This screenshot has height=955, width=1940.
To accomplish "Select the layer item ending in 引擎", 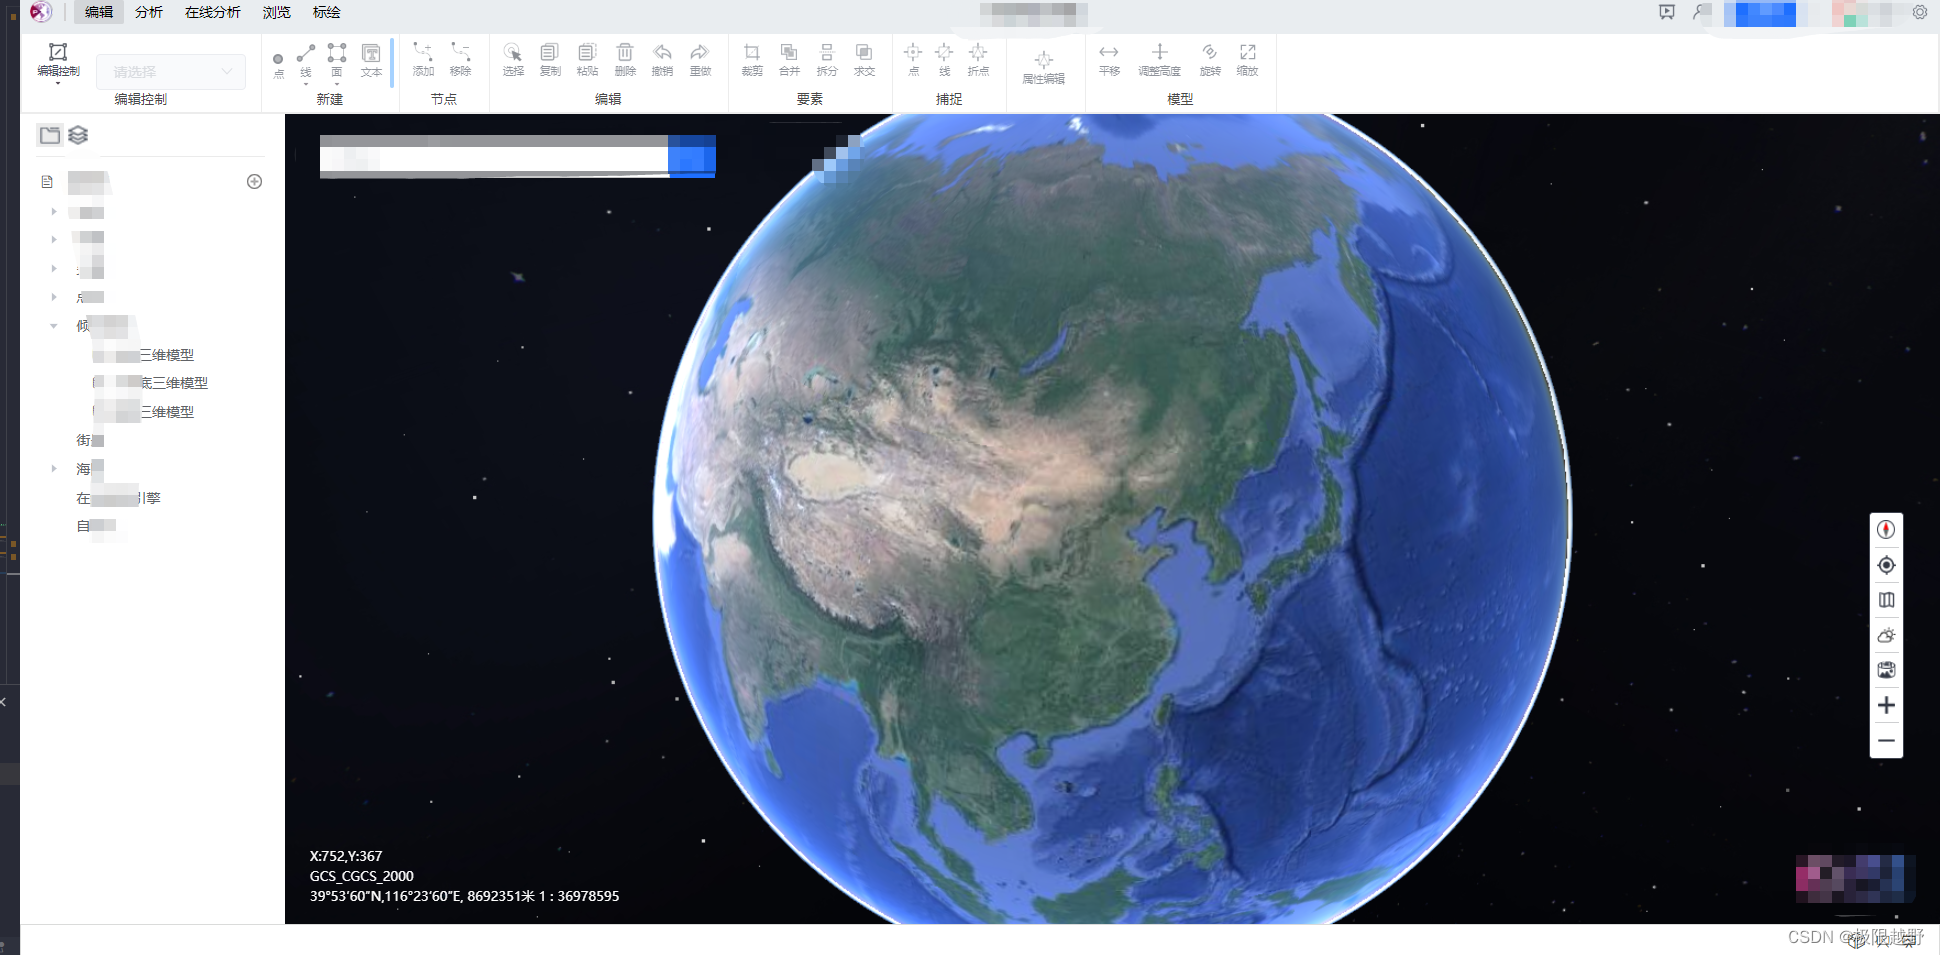I will click(x=119, y=498).
